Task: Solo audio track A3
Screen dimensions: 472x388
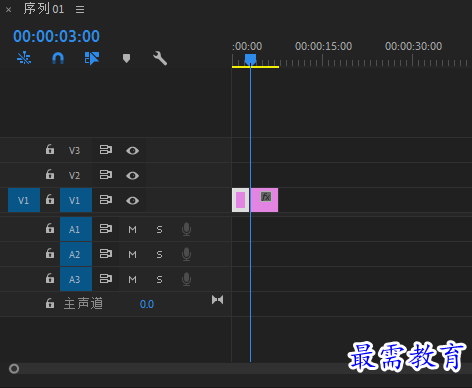Action: pyautogui.click(x=159, y=279)
